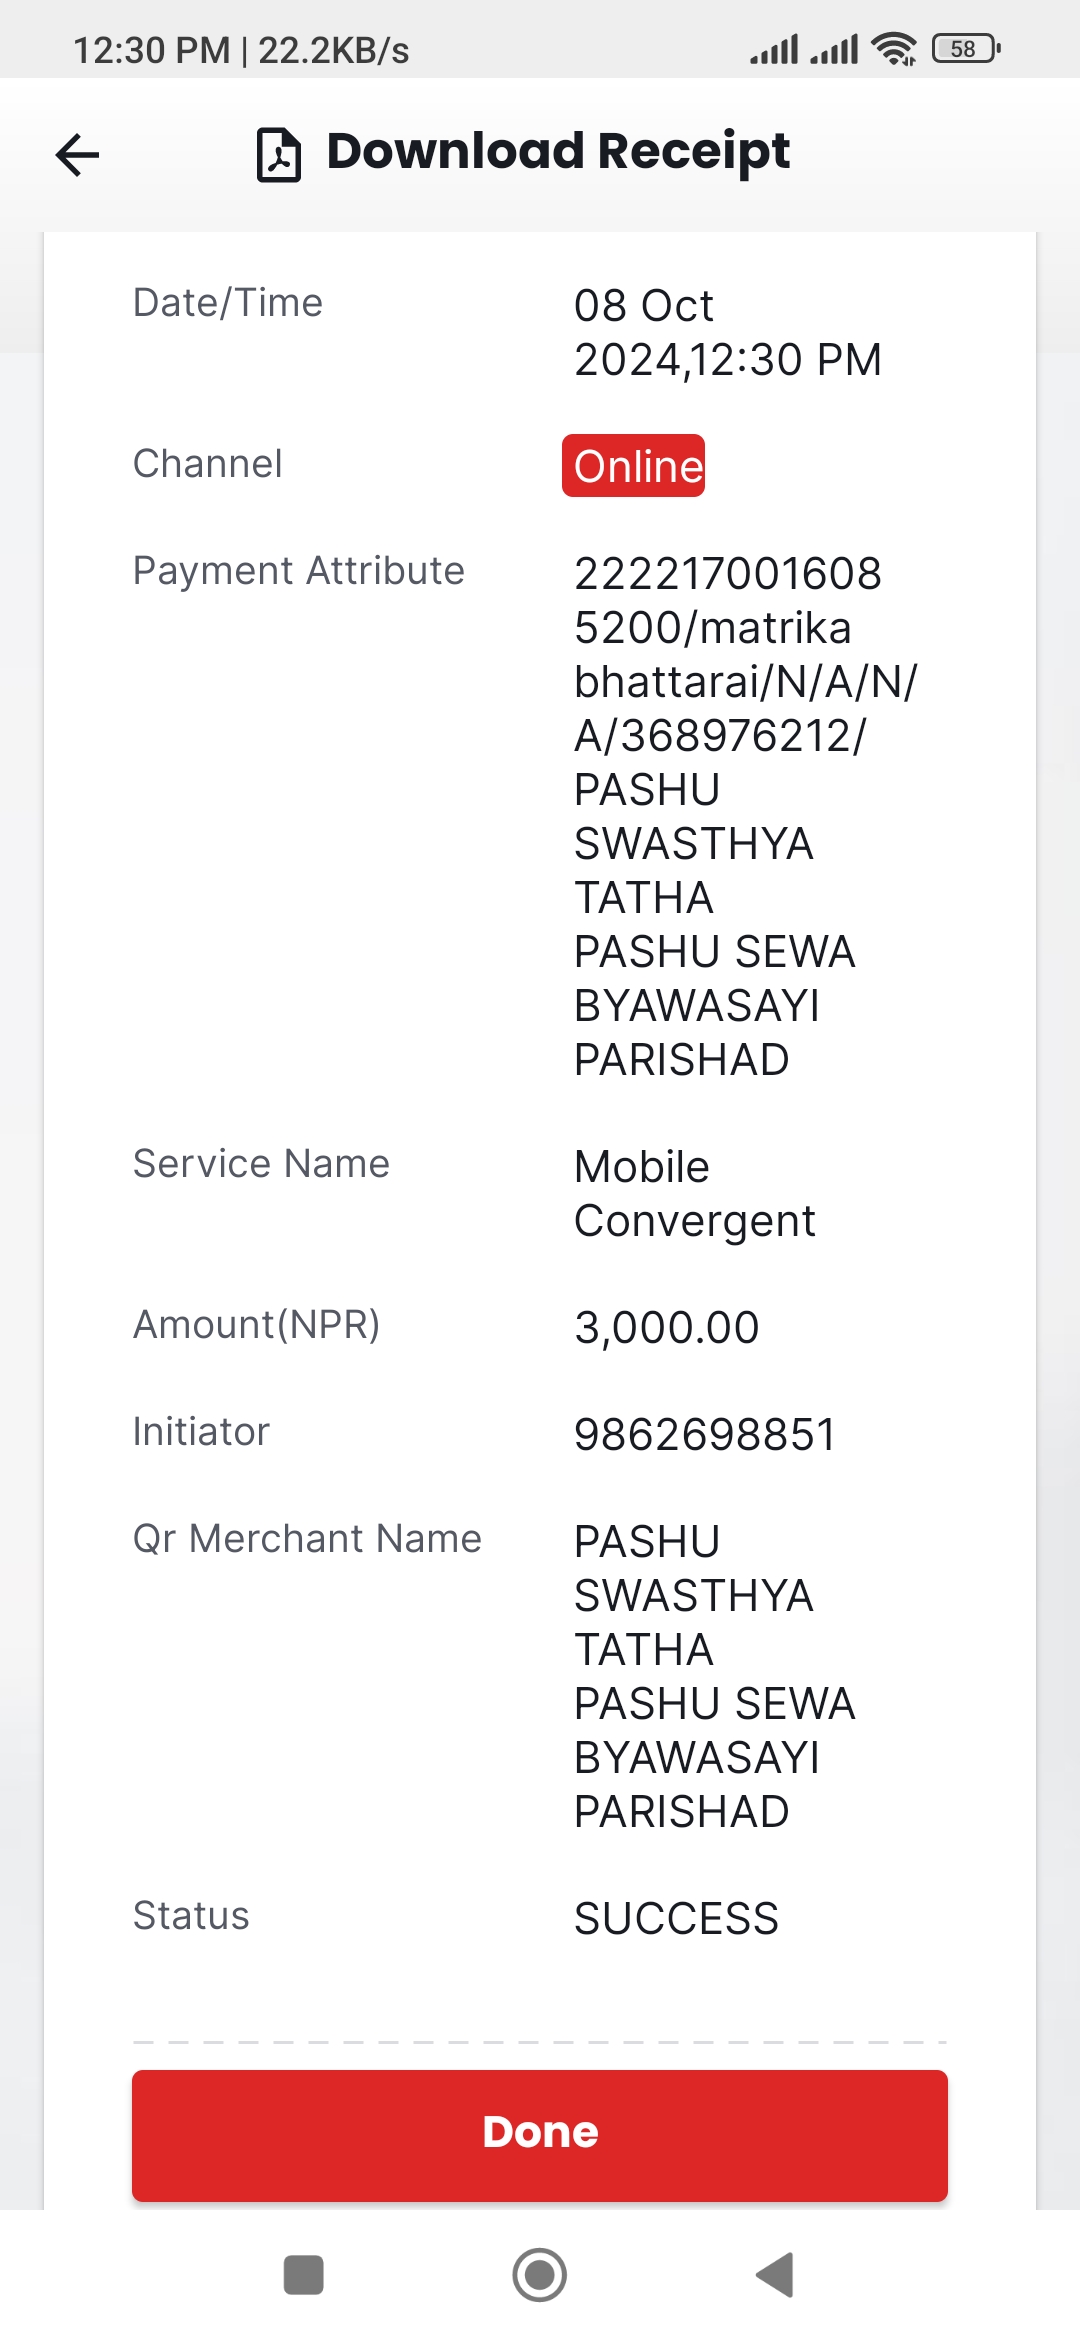Tap the date value 08 Oct 2024

tap(728, 332)
